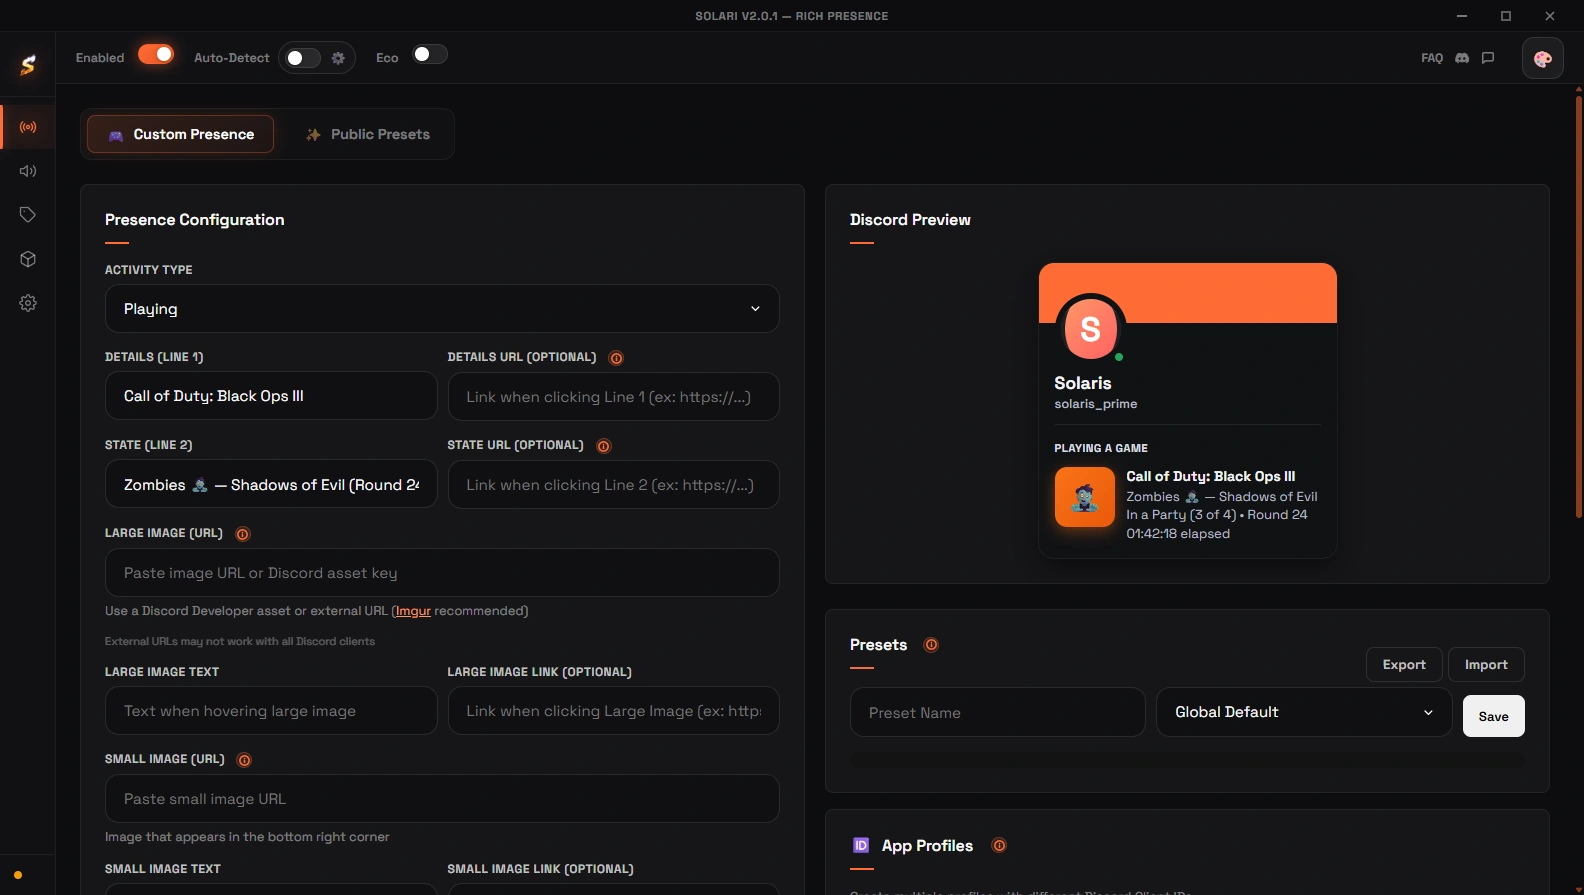The width and height of the screenshot is (1584, 895).
Task: Open the theme palette button
Action: click(1543, 58)
